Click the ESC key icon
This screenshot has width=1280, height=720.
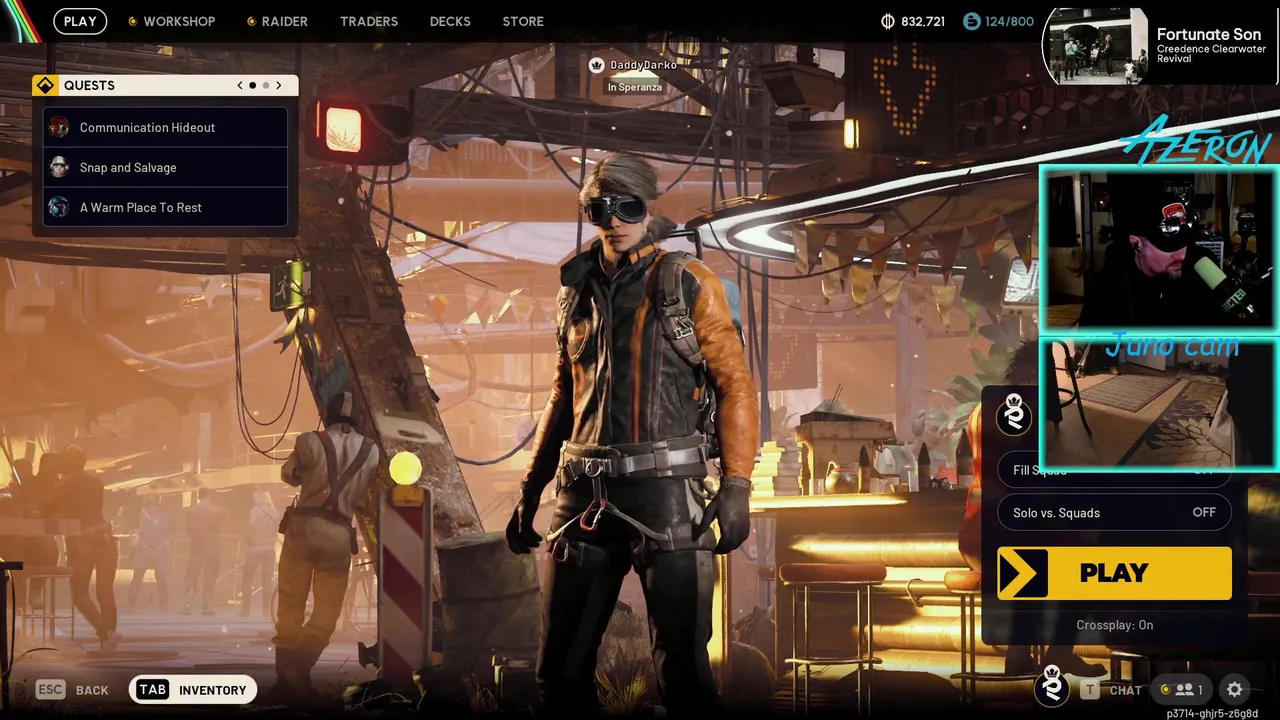coord(50,689)
